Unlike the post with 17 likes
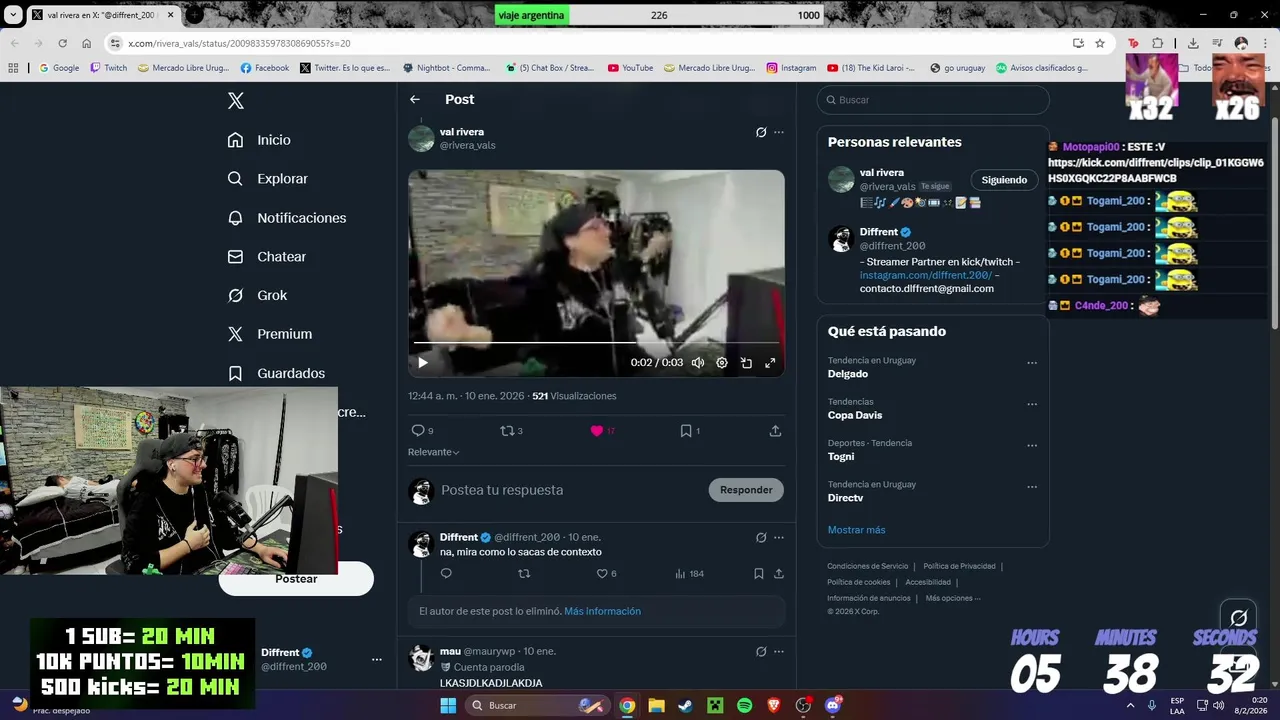Viewport: 1280px width, 720px height. 602,431
